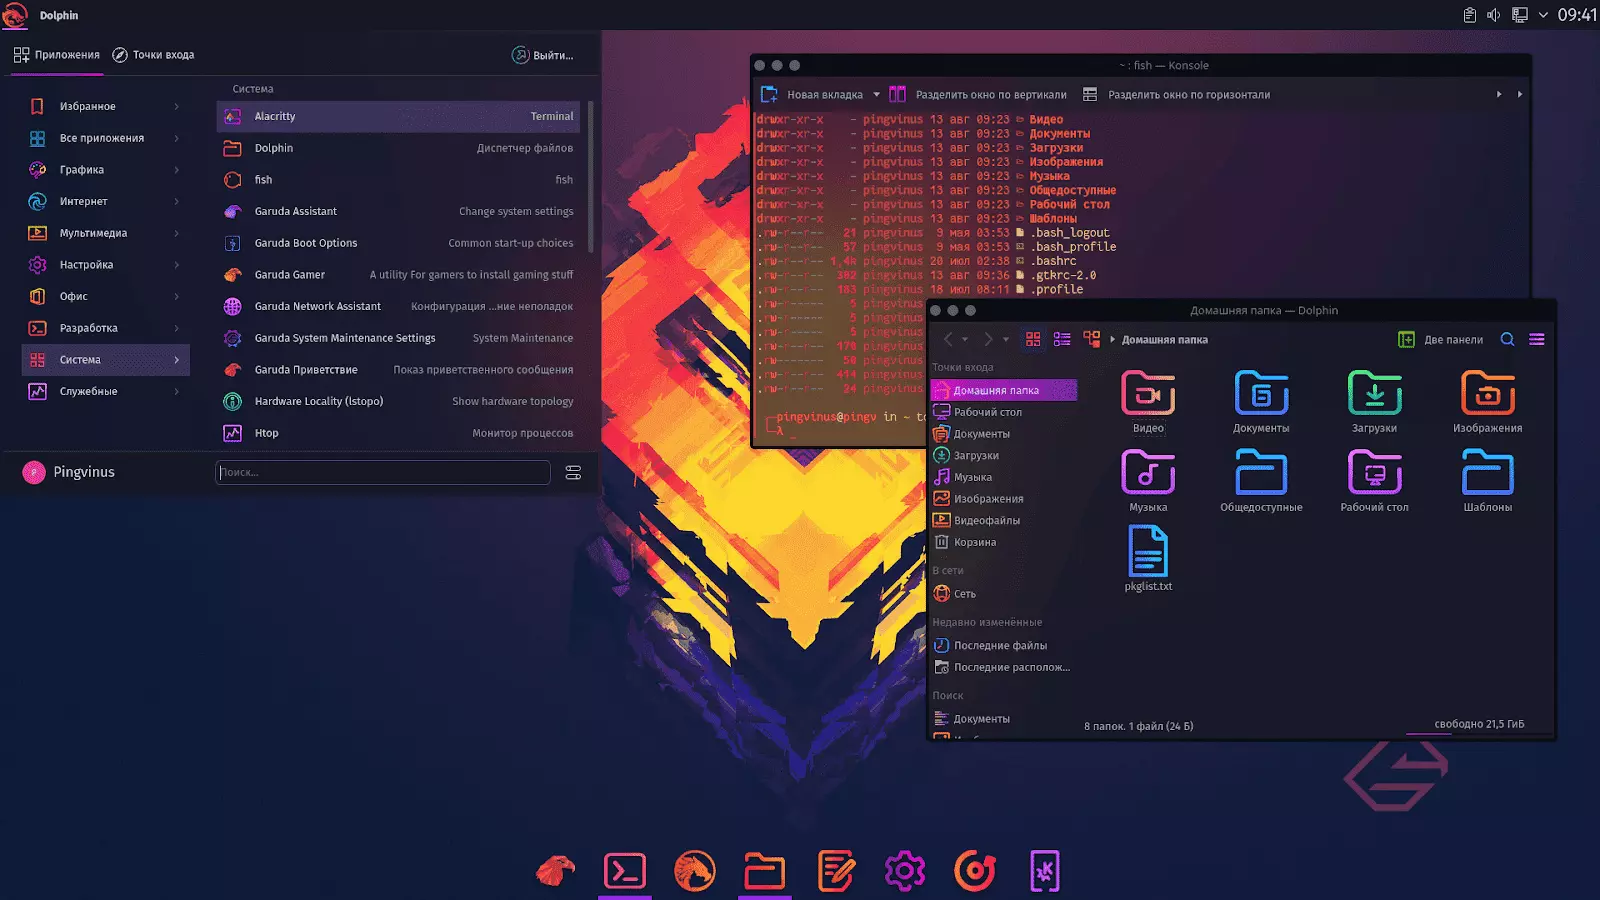Image resolution: width=1600 pixels, height=900 pixels.
Task: Select Рабочий стол in Dolphin places
Action: coord(1003,412)
